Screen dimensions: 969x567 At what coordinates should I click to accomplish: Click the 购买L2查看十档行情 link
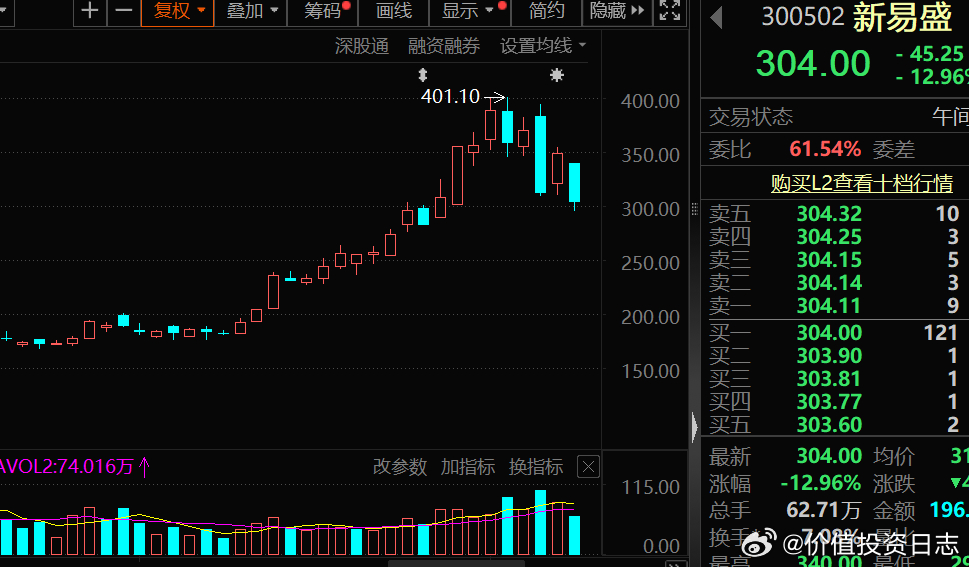point(861,184)
